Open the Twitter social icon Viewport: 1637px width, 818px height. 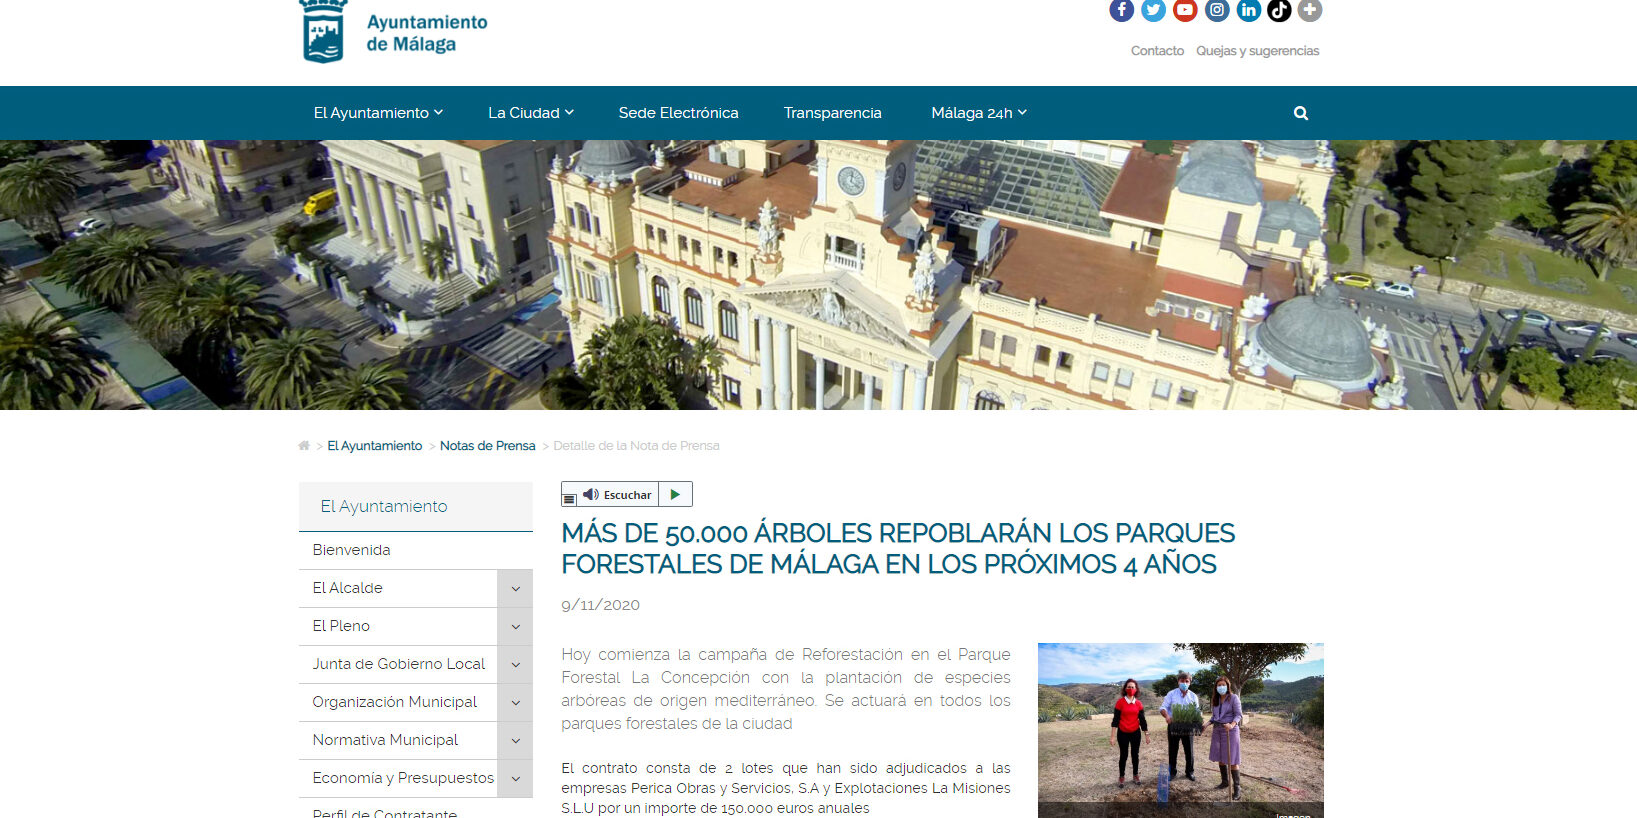(x=1154, y=10)
